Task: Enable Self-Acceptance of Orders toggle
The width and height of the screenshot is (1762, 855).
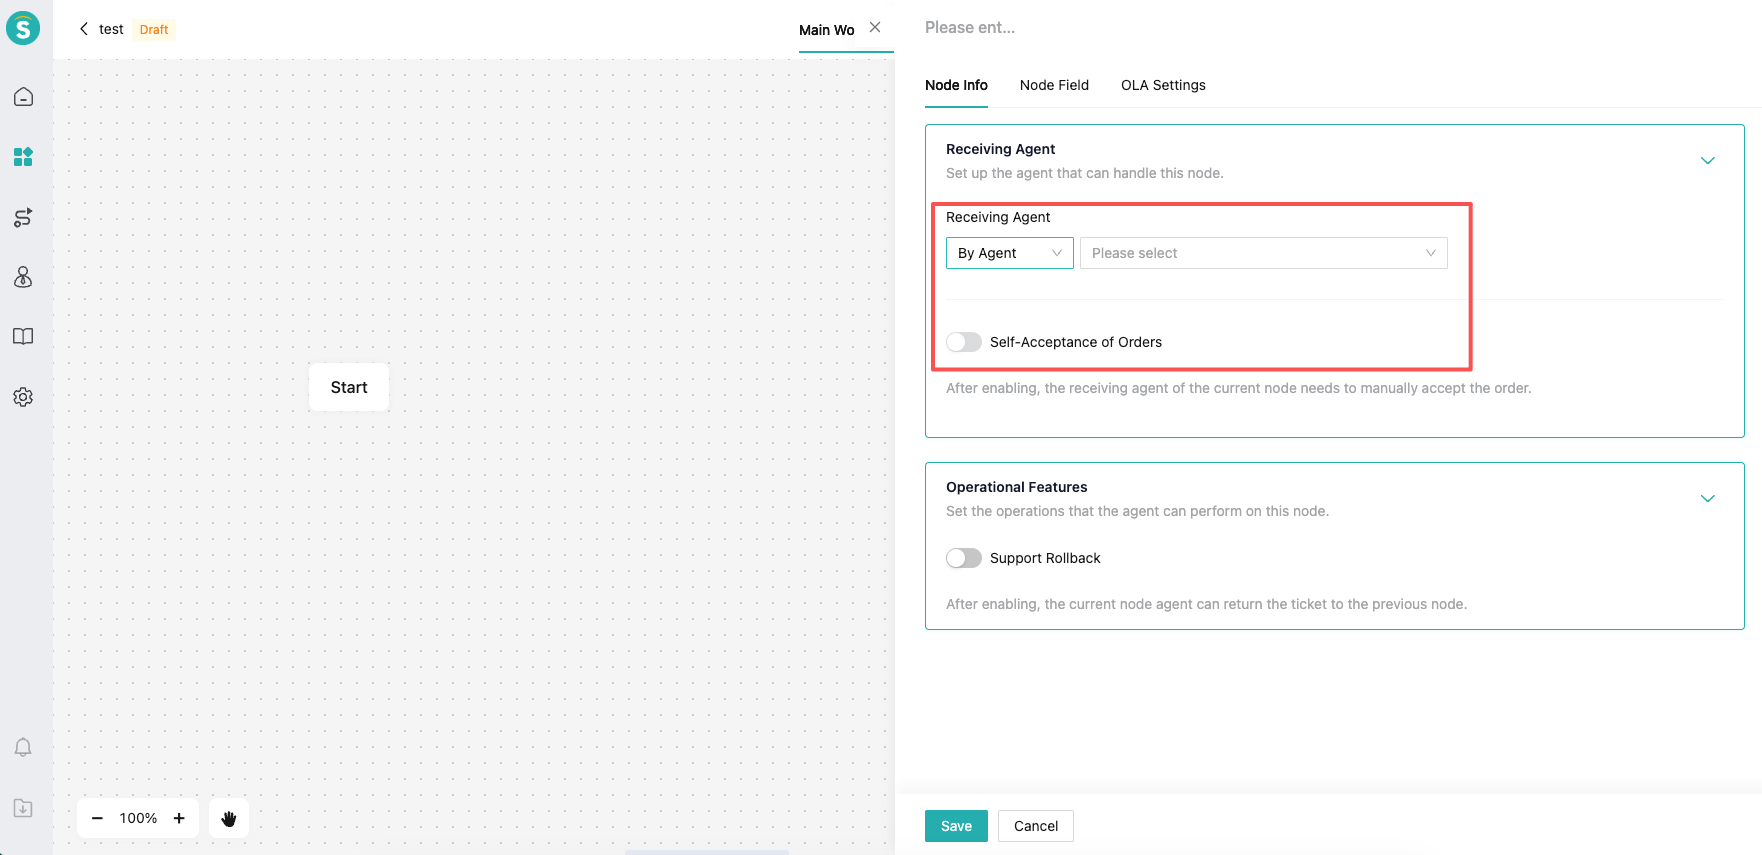Action: (x=964, y=342)
